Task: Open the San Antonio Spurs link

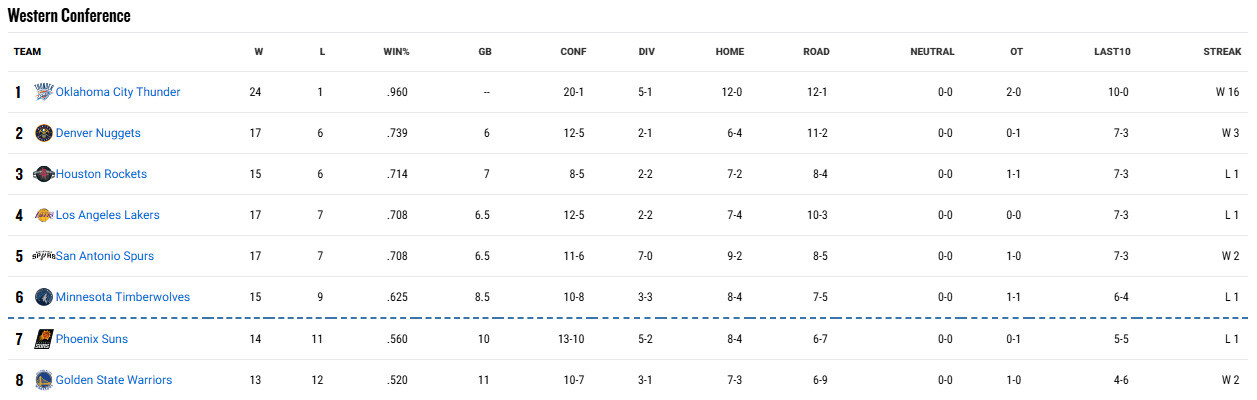Action: [x=105, y=256]
